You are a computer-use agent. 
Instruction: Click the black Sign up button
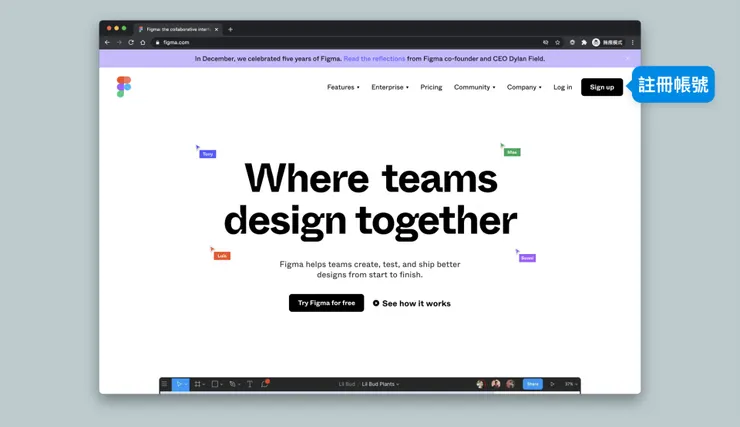[602, 87]
